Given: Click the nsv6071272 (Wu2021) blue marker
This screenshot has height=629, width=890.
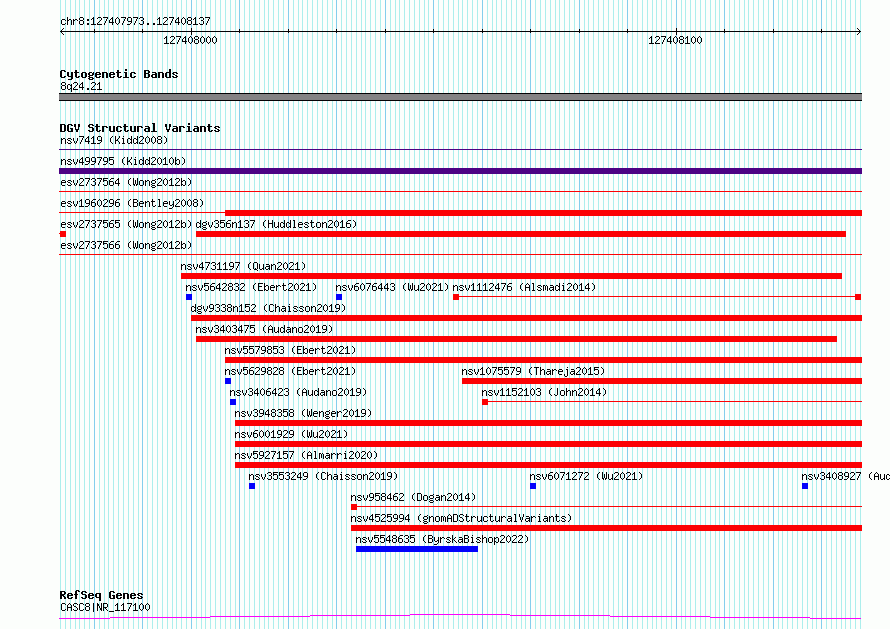Looking at the screenshot, I should click(533, 486).
